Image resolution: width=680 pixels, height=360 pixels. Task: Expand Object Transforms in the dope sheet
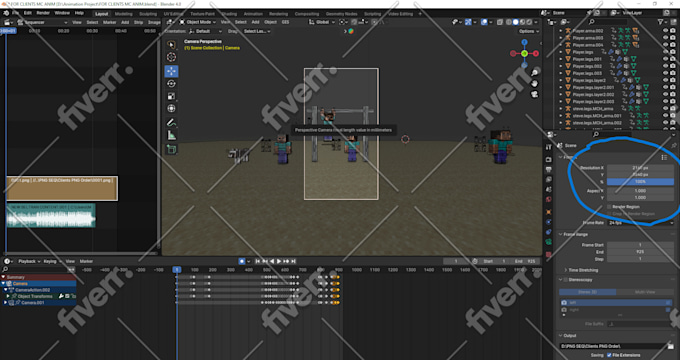[x=9, y=296]
